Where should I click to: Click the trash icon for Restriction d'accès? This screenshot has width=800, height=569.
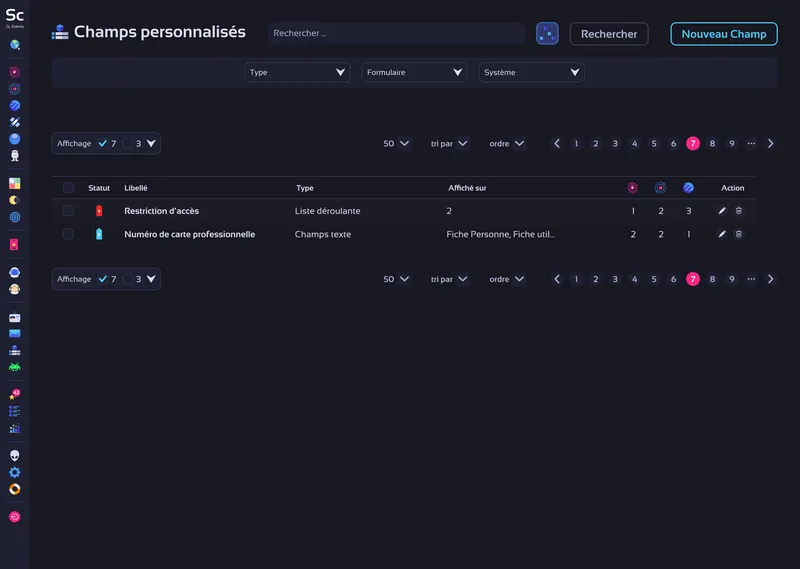point(739,211)
